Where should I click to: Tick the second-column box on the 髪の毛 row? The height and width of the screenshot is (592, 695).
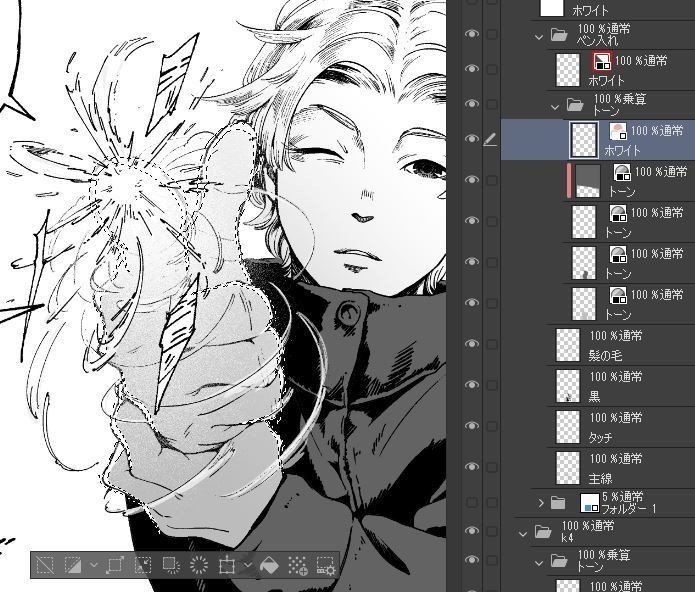(492, 344)
